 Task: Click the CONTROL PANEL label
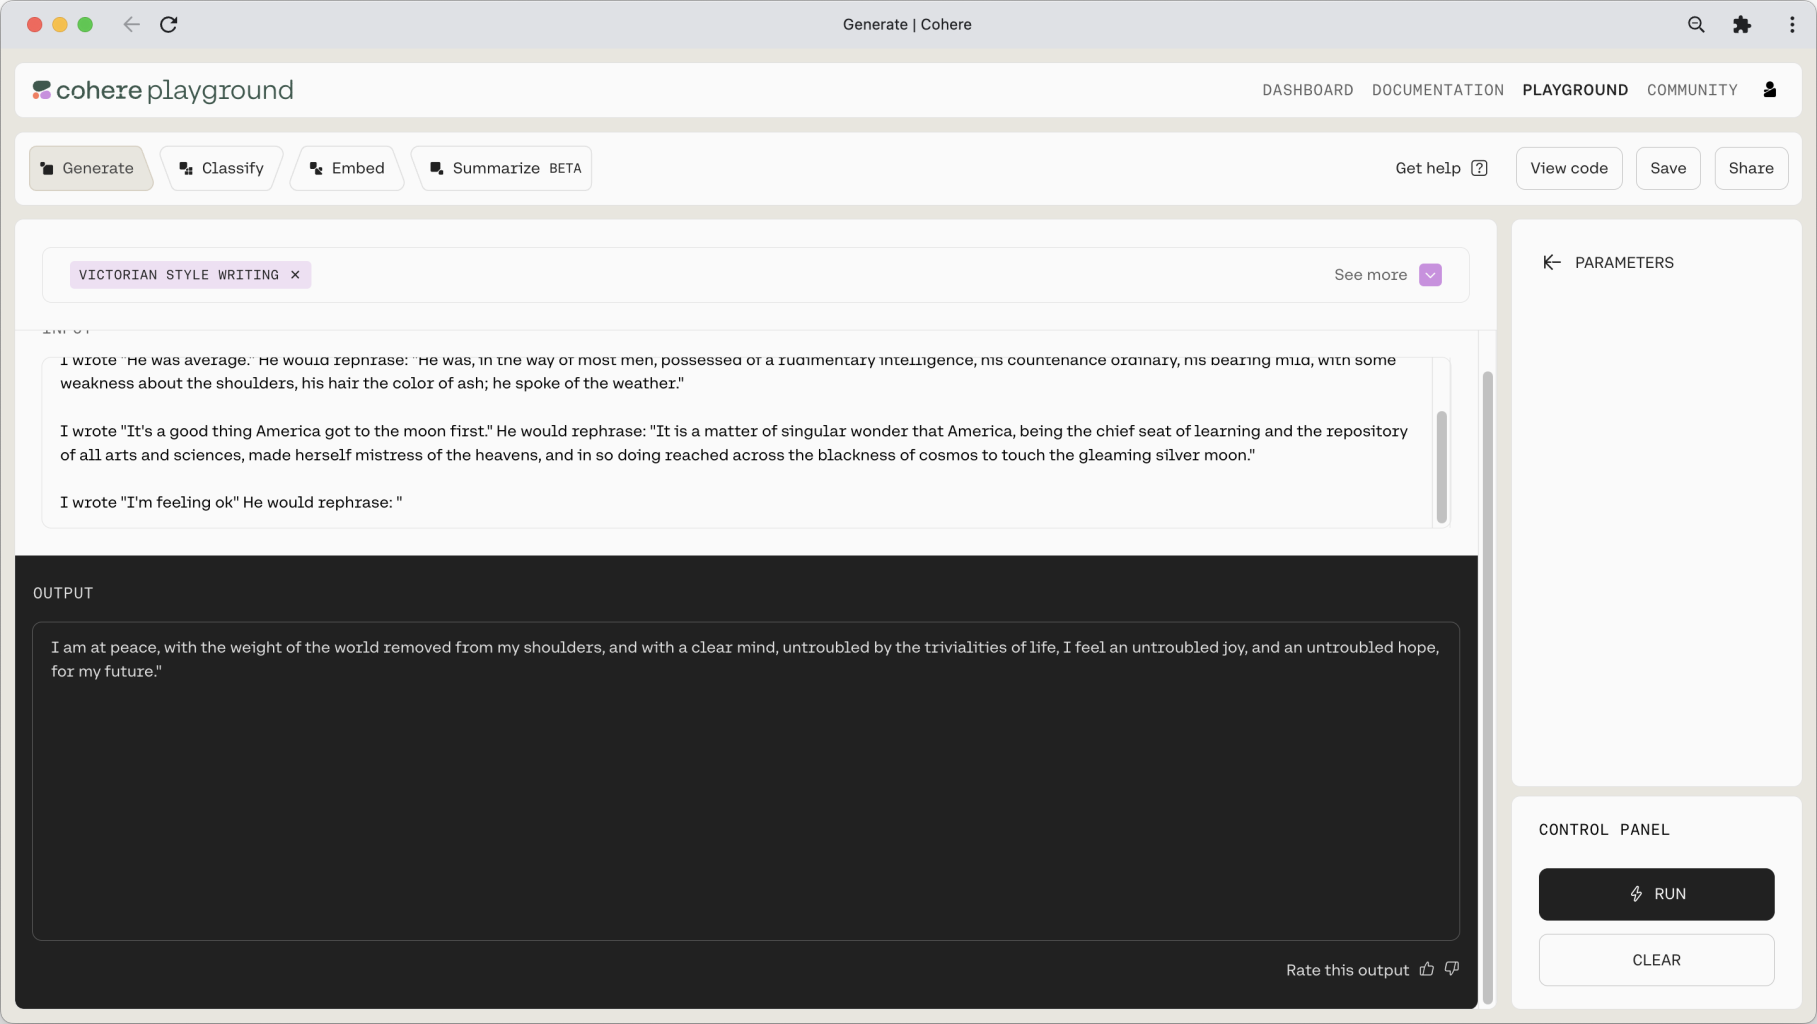(1604, 830)
